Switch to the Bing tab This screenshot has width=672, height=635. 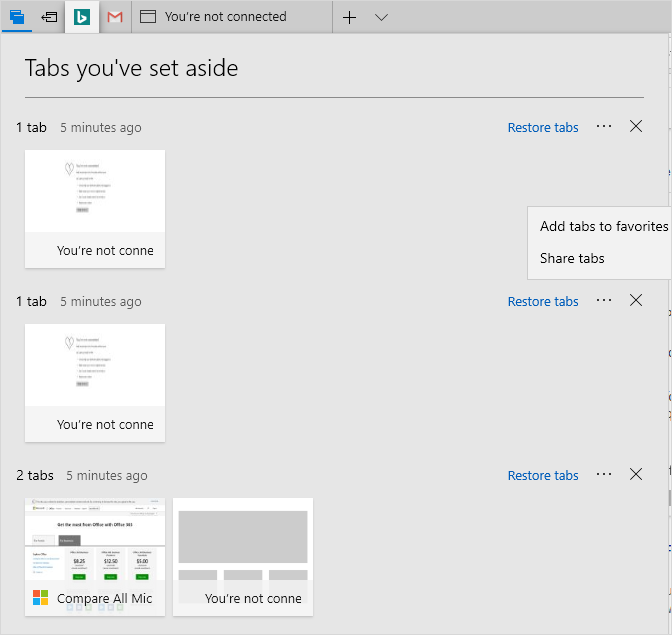(x=83, y=17)
